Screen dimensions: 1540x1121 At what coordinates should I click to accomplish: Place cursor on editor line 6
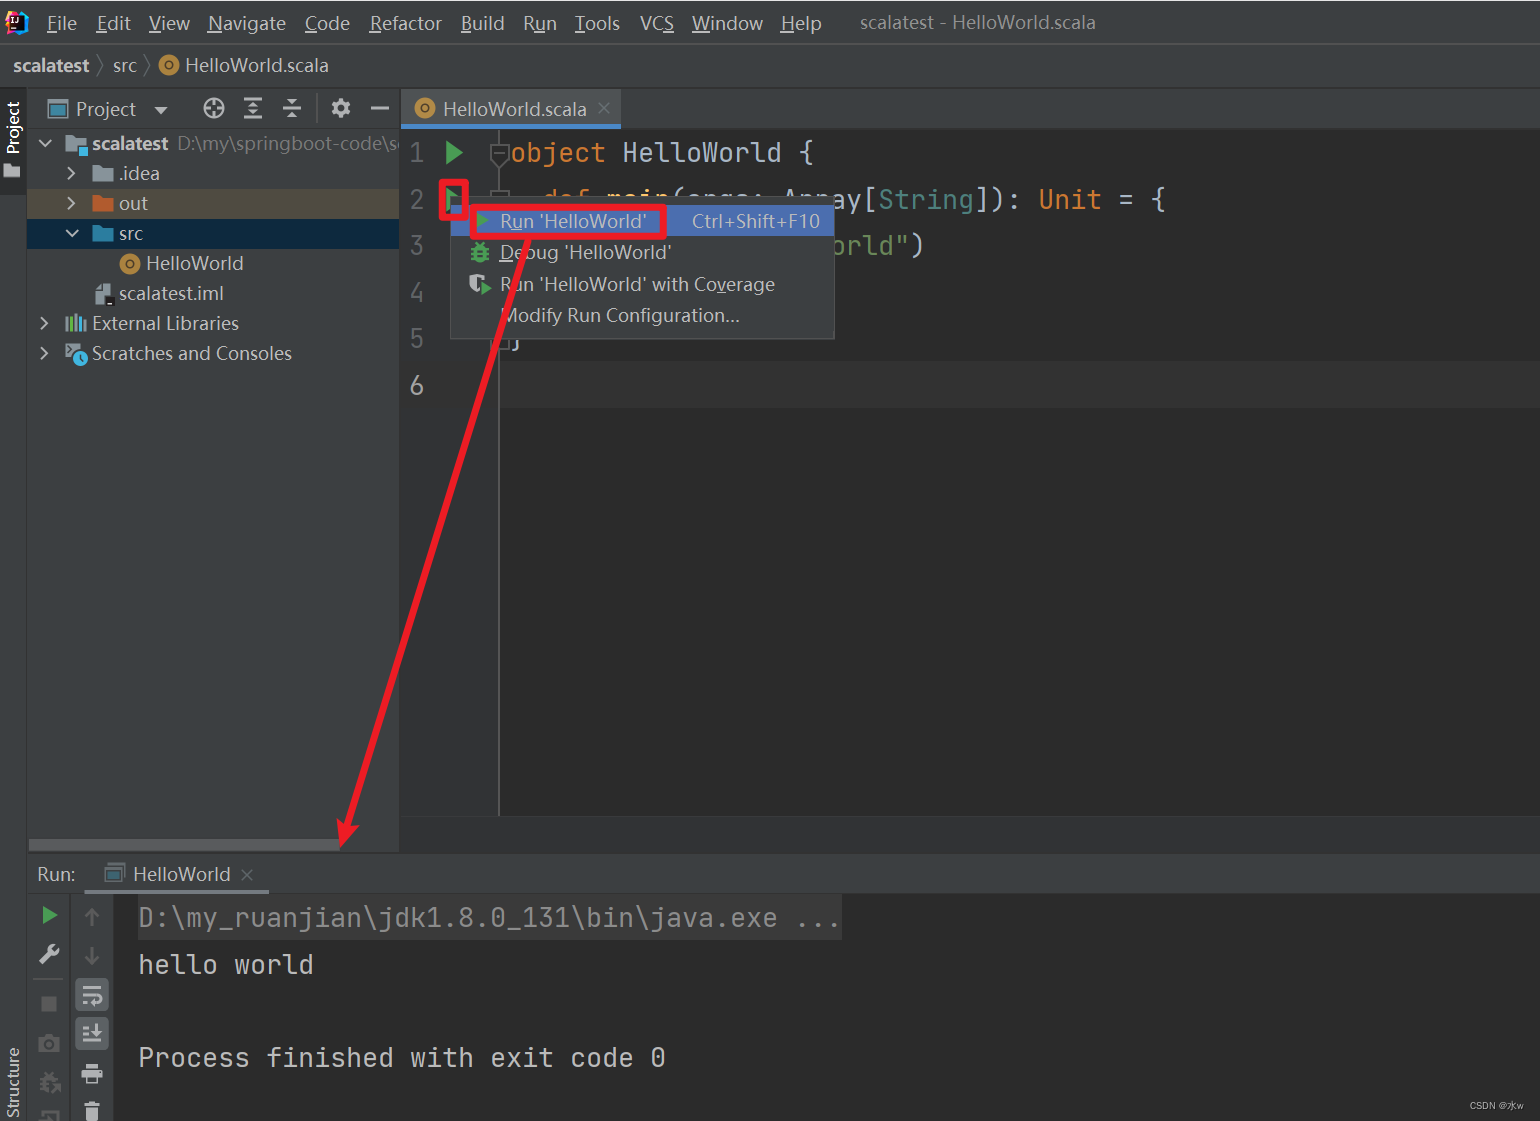point(1019,385)
